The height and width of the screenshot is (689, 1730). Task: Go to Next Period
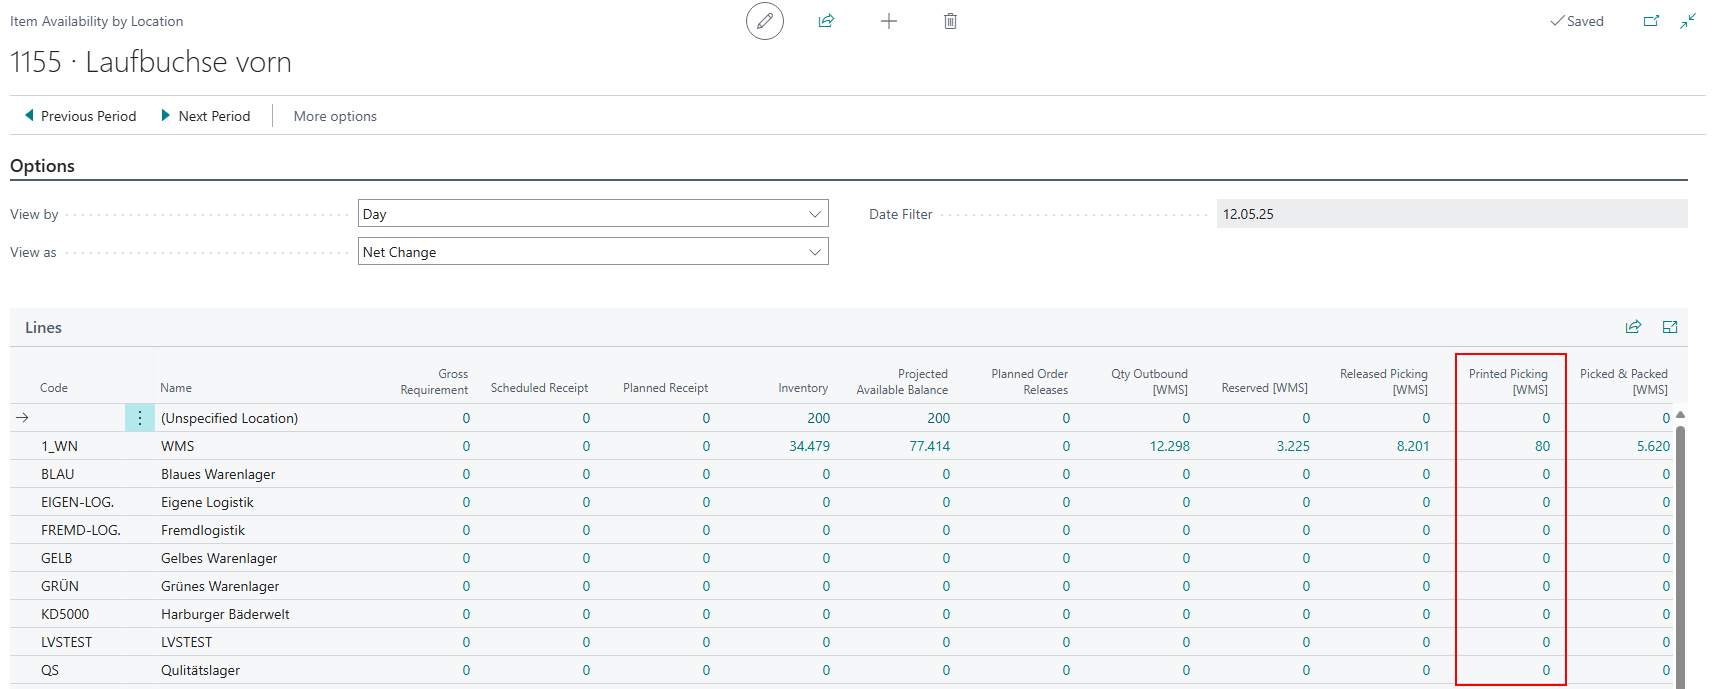206,116
